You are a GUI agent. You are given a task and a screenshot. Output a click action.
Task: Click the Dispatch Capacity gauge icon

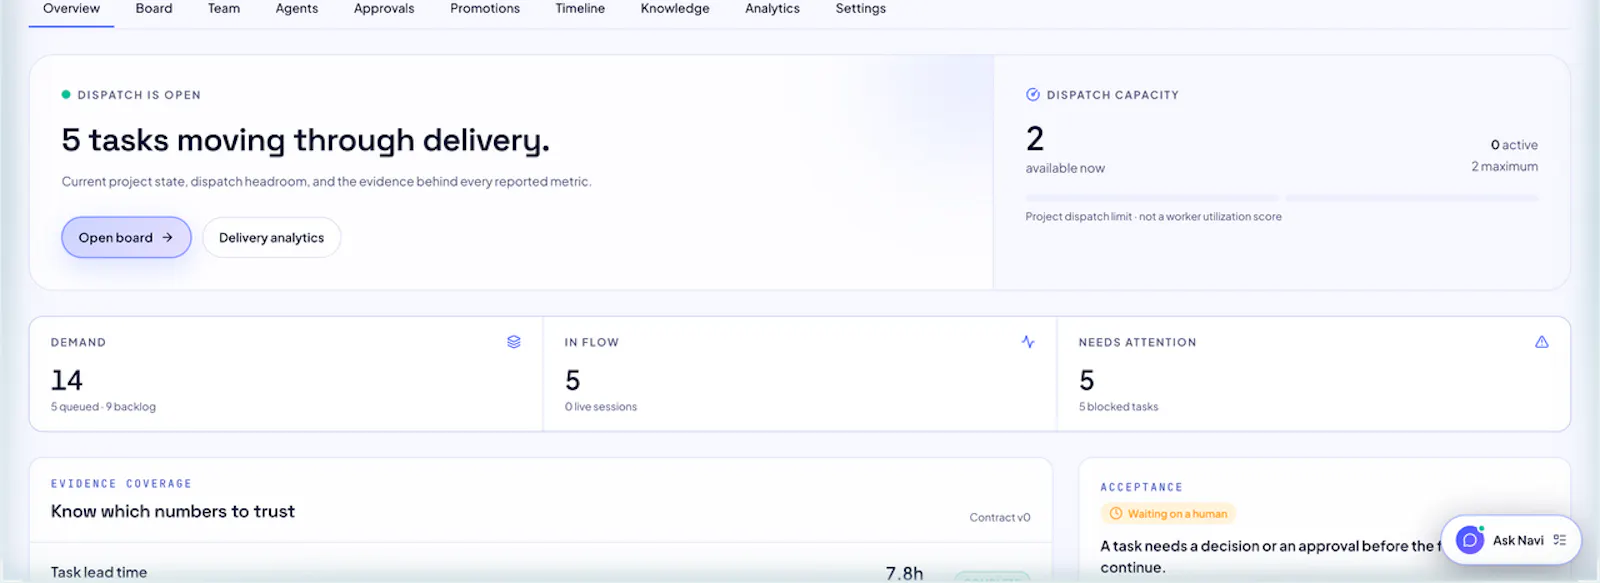coord(1033,95)
